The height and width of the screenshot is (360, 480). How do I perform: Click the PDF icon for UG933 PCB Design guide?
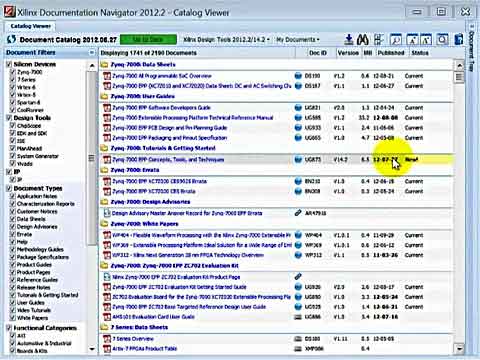107,128
